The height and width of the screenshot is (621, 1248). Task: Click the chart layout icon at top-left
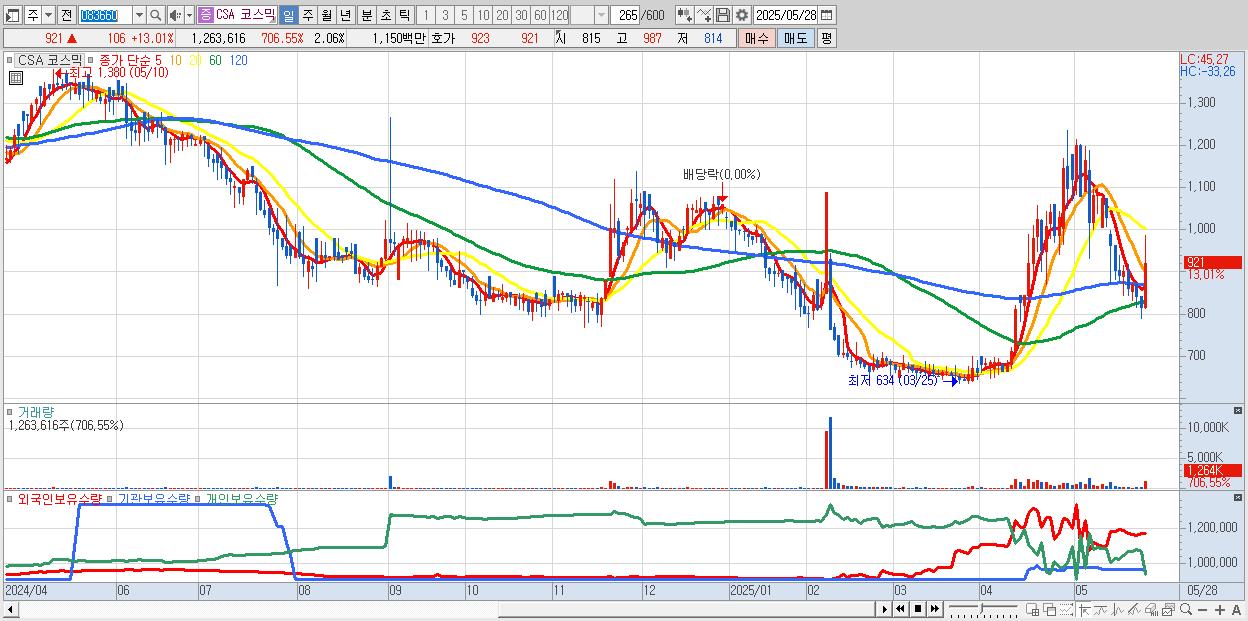pyautogui.click(x=12, y=15)
